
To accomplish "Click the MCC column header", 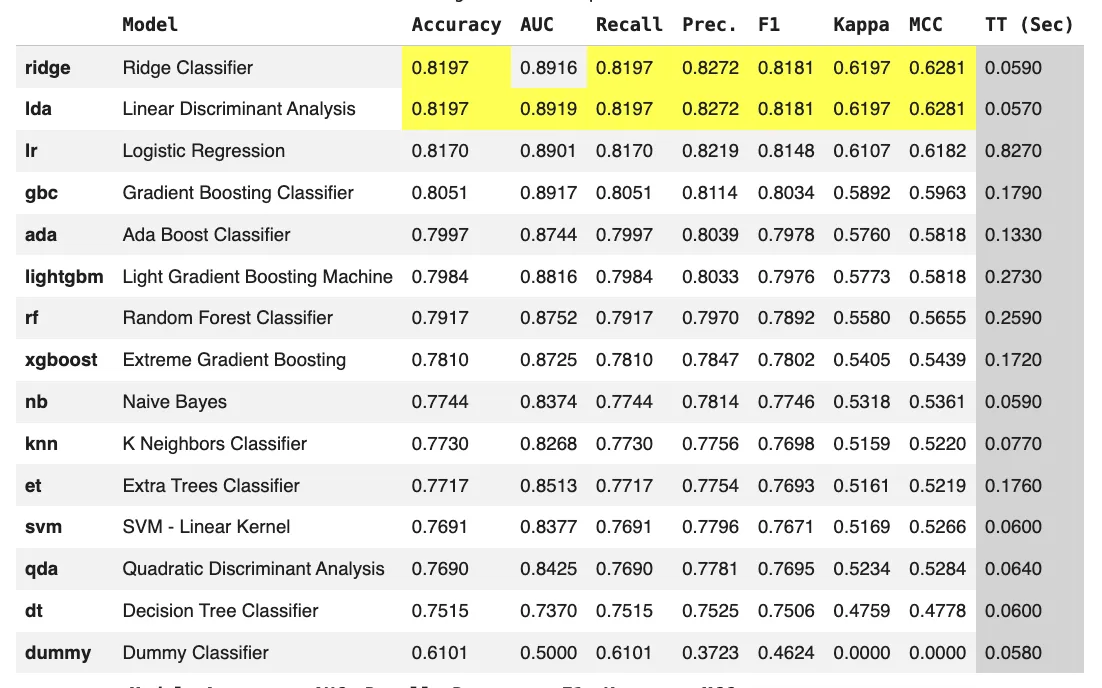I will pyautogui.click(x=926, y=25).
